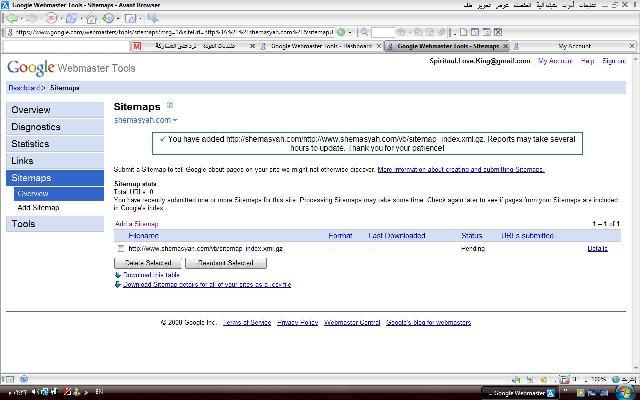The height and width of the screenshot is (400, 640).
Task: Open the Webmaster Central footer link
Action: [x=352, y=322]
